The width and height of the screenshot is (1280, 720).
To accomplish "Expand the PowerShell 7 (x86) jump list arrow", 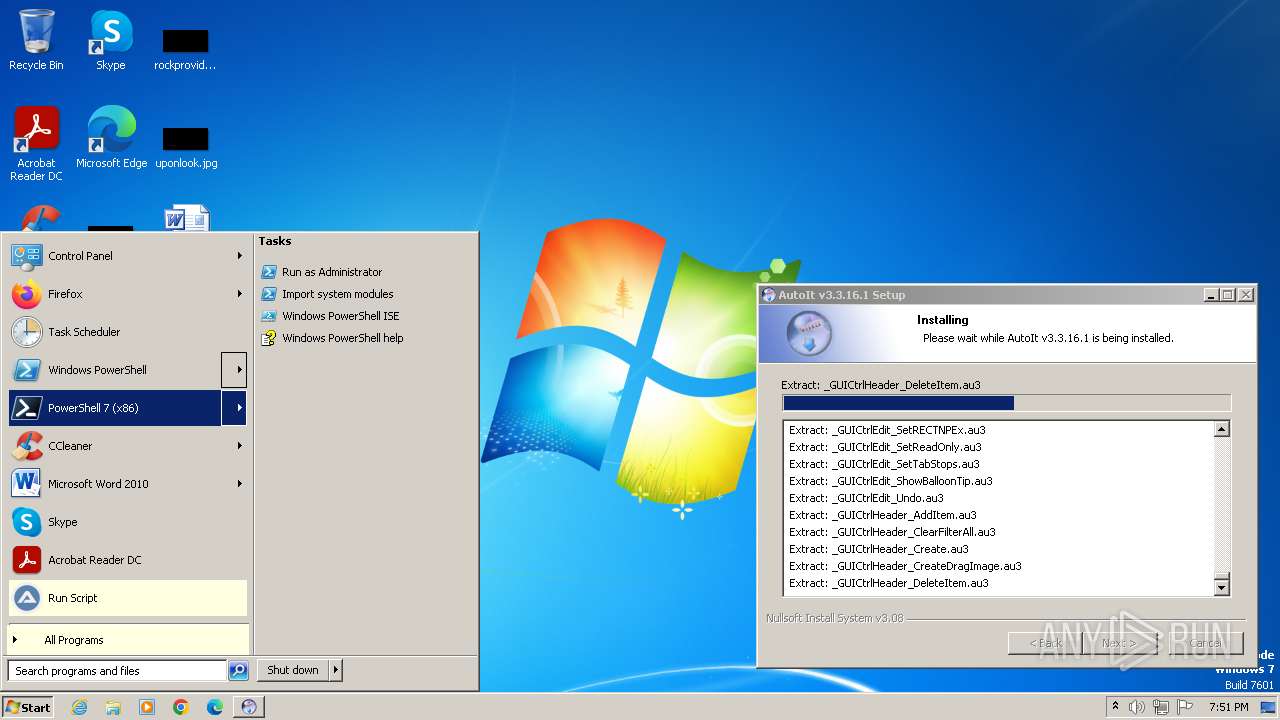I will [234, 408].
